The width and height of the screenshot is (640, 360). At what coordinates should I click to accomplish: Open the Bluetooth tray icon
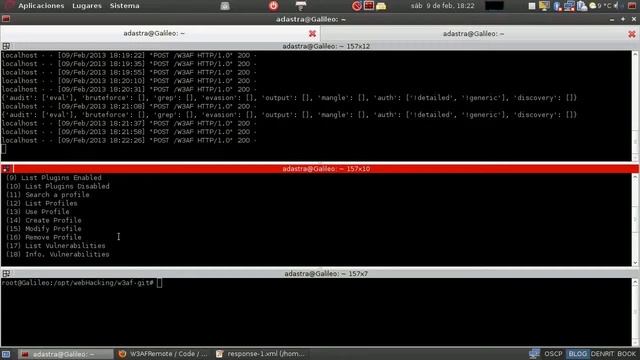[557, 6]
